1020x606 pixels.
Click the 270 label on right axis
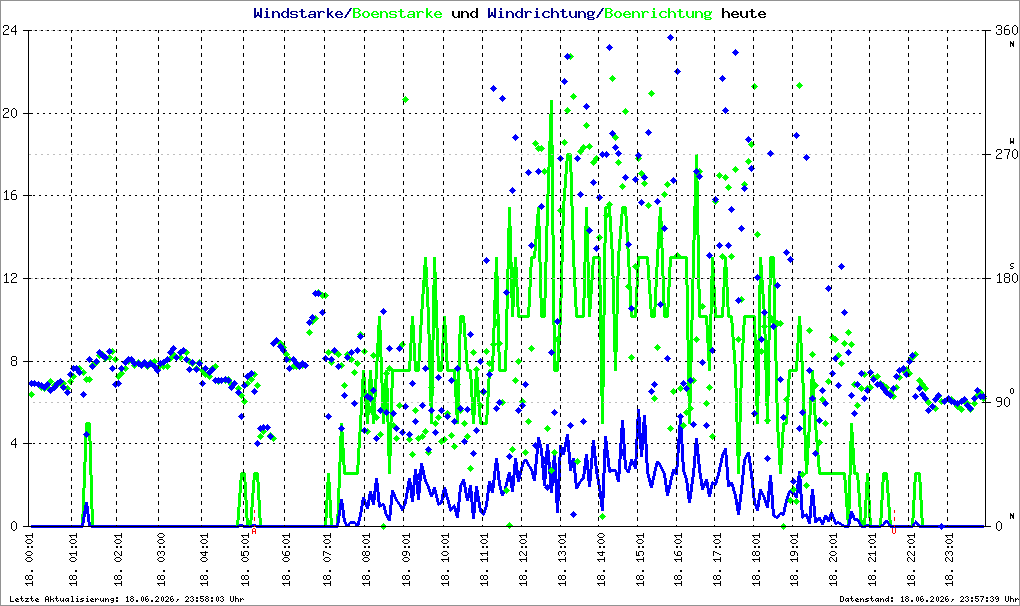[1006, 154]
